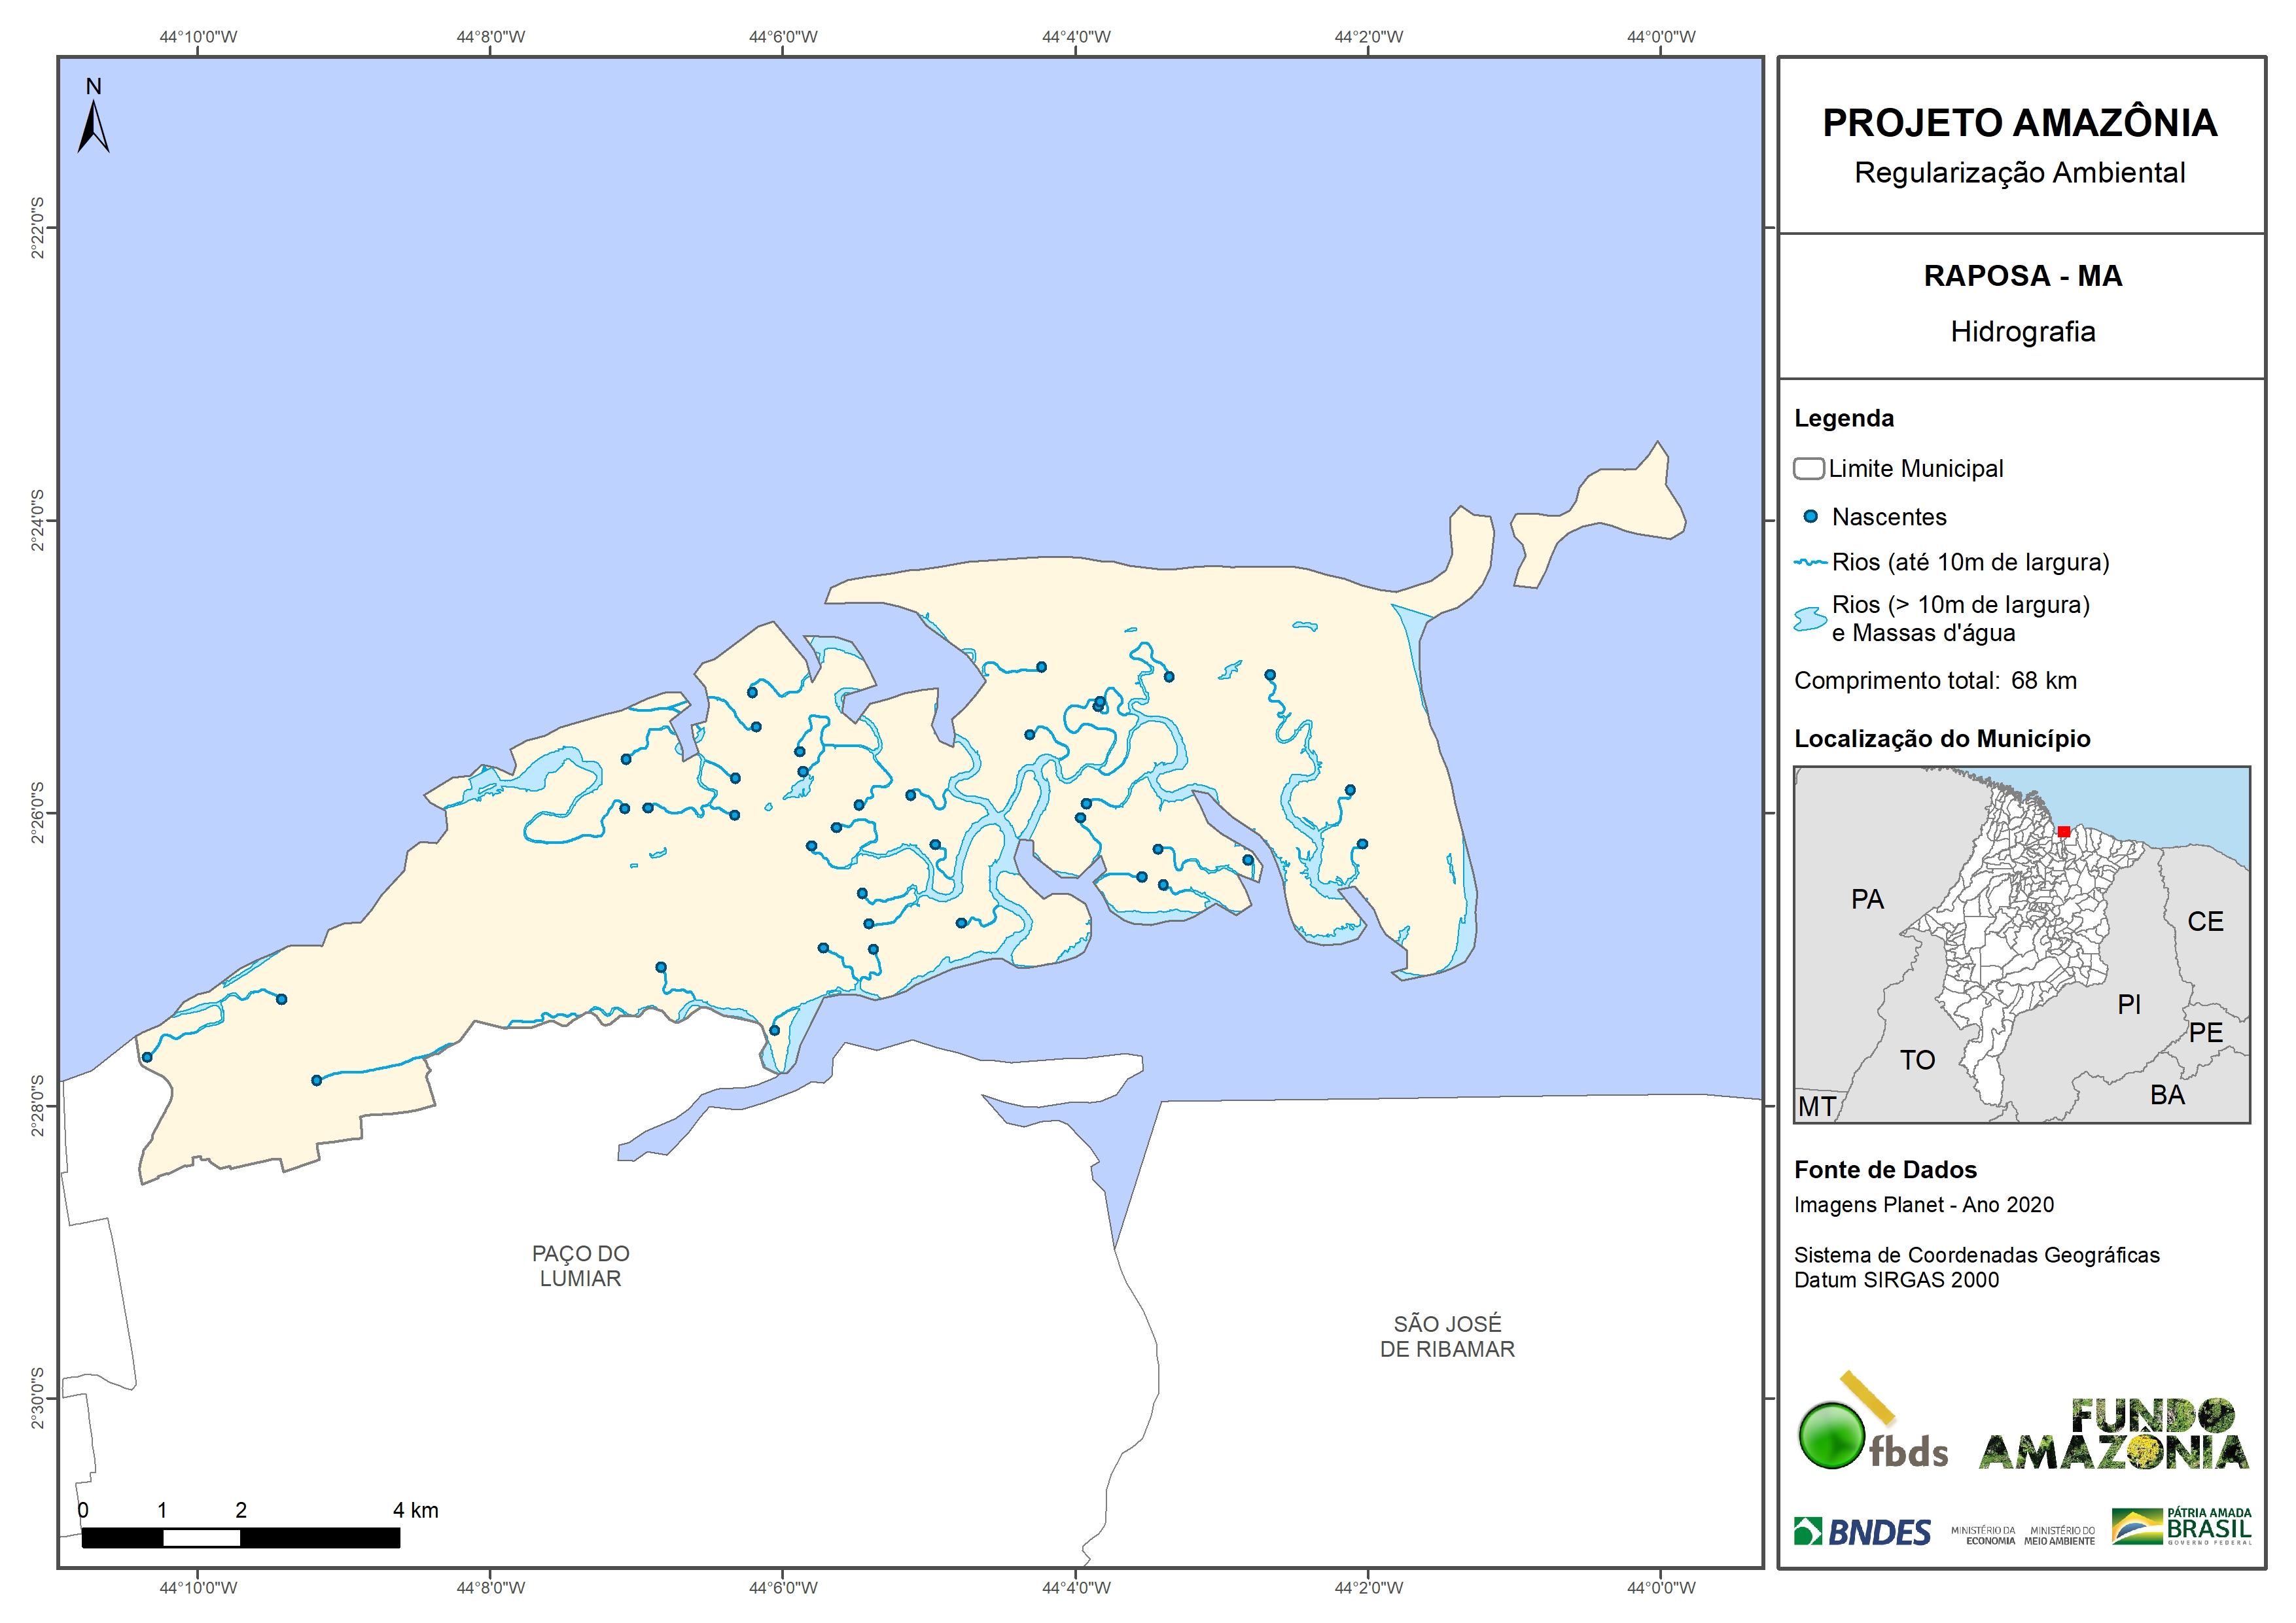
Task: Click the Pátria Amada Brasil logo
Action: pos(2182,1527)
